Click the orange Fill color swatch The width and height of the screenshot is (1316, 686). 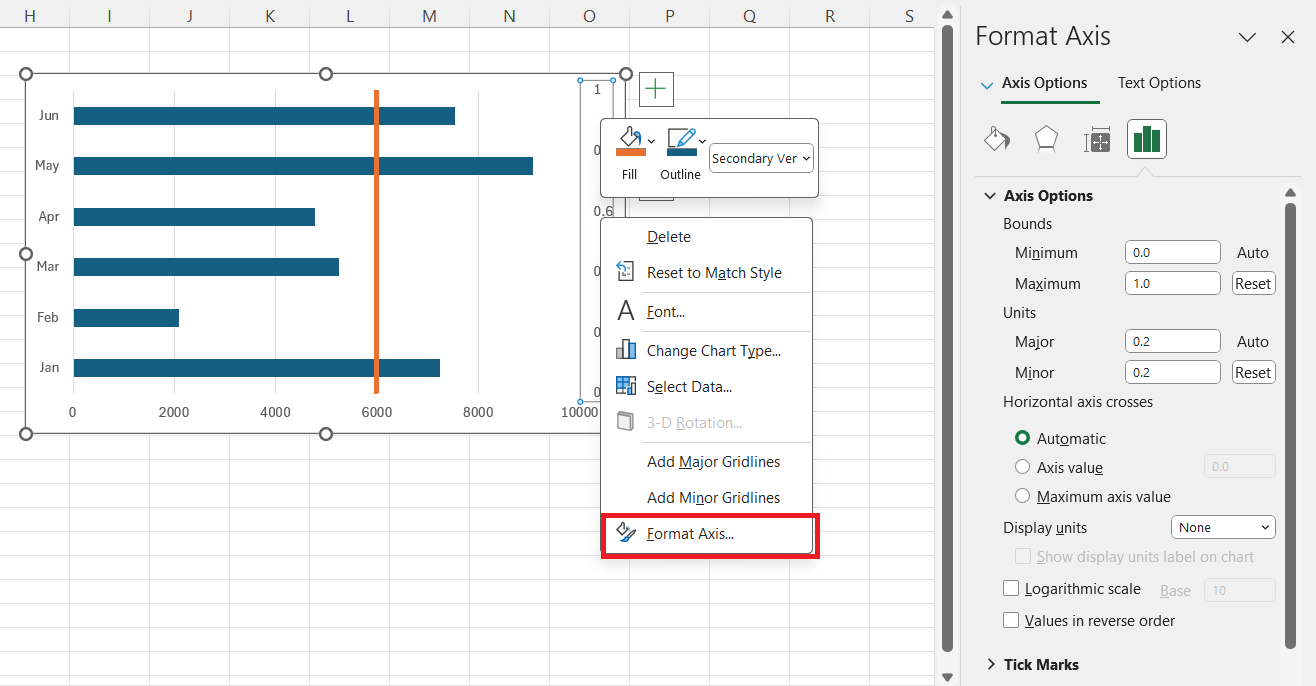point(630,152)
